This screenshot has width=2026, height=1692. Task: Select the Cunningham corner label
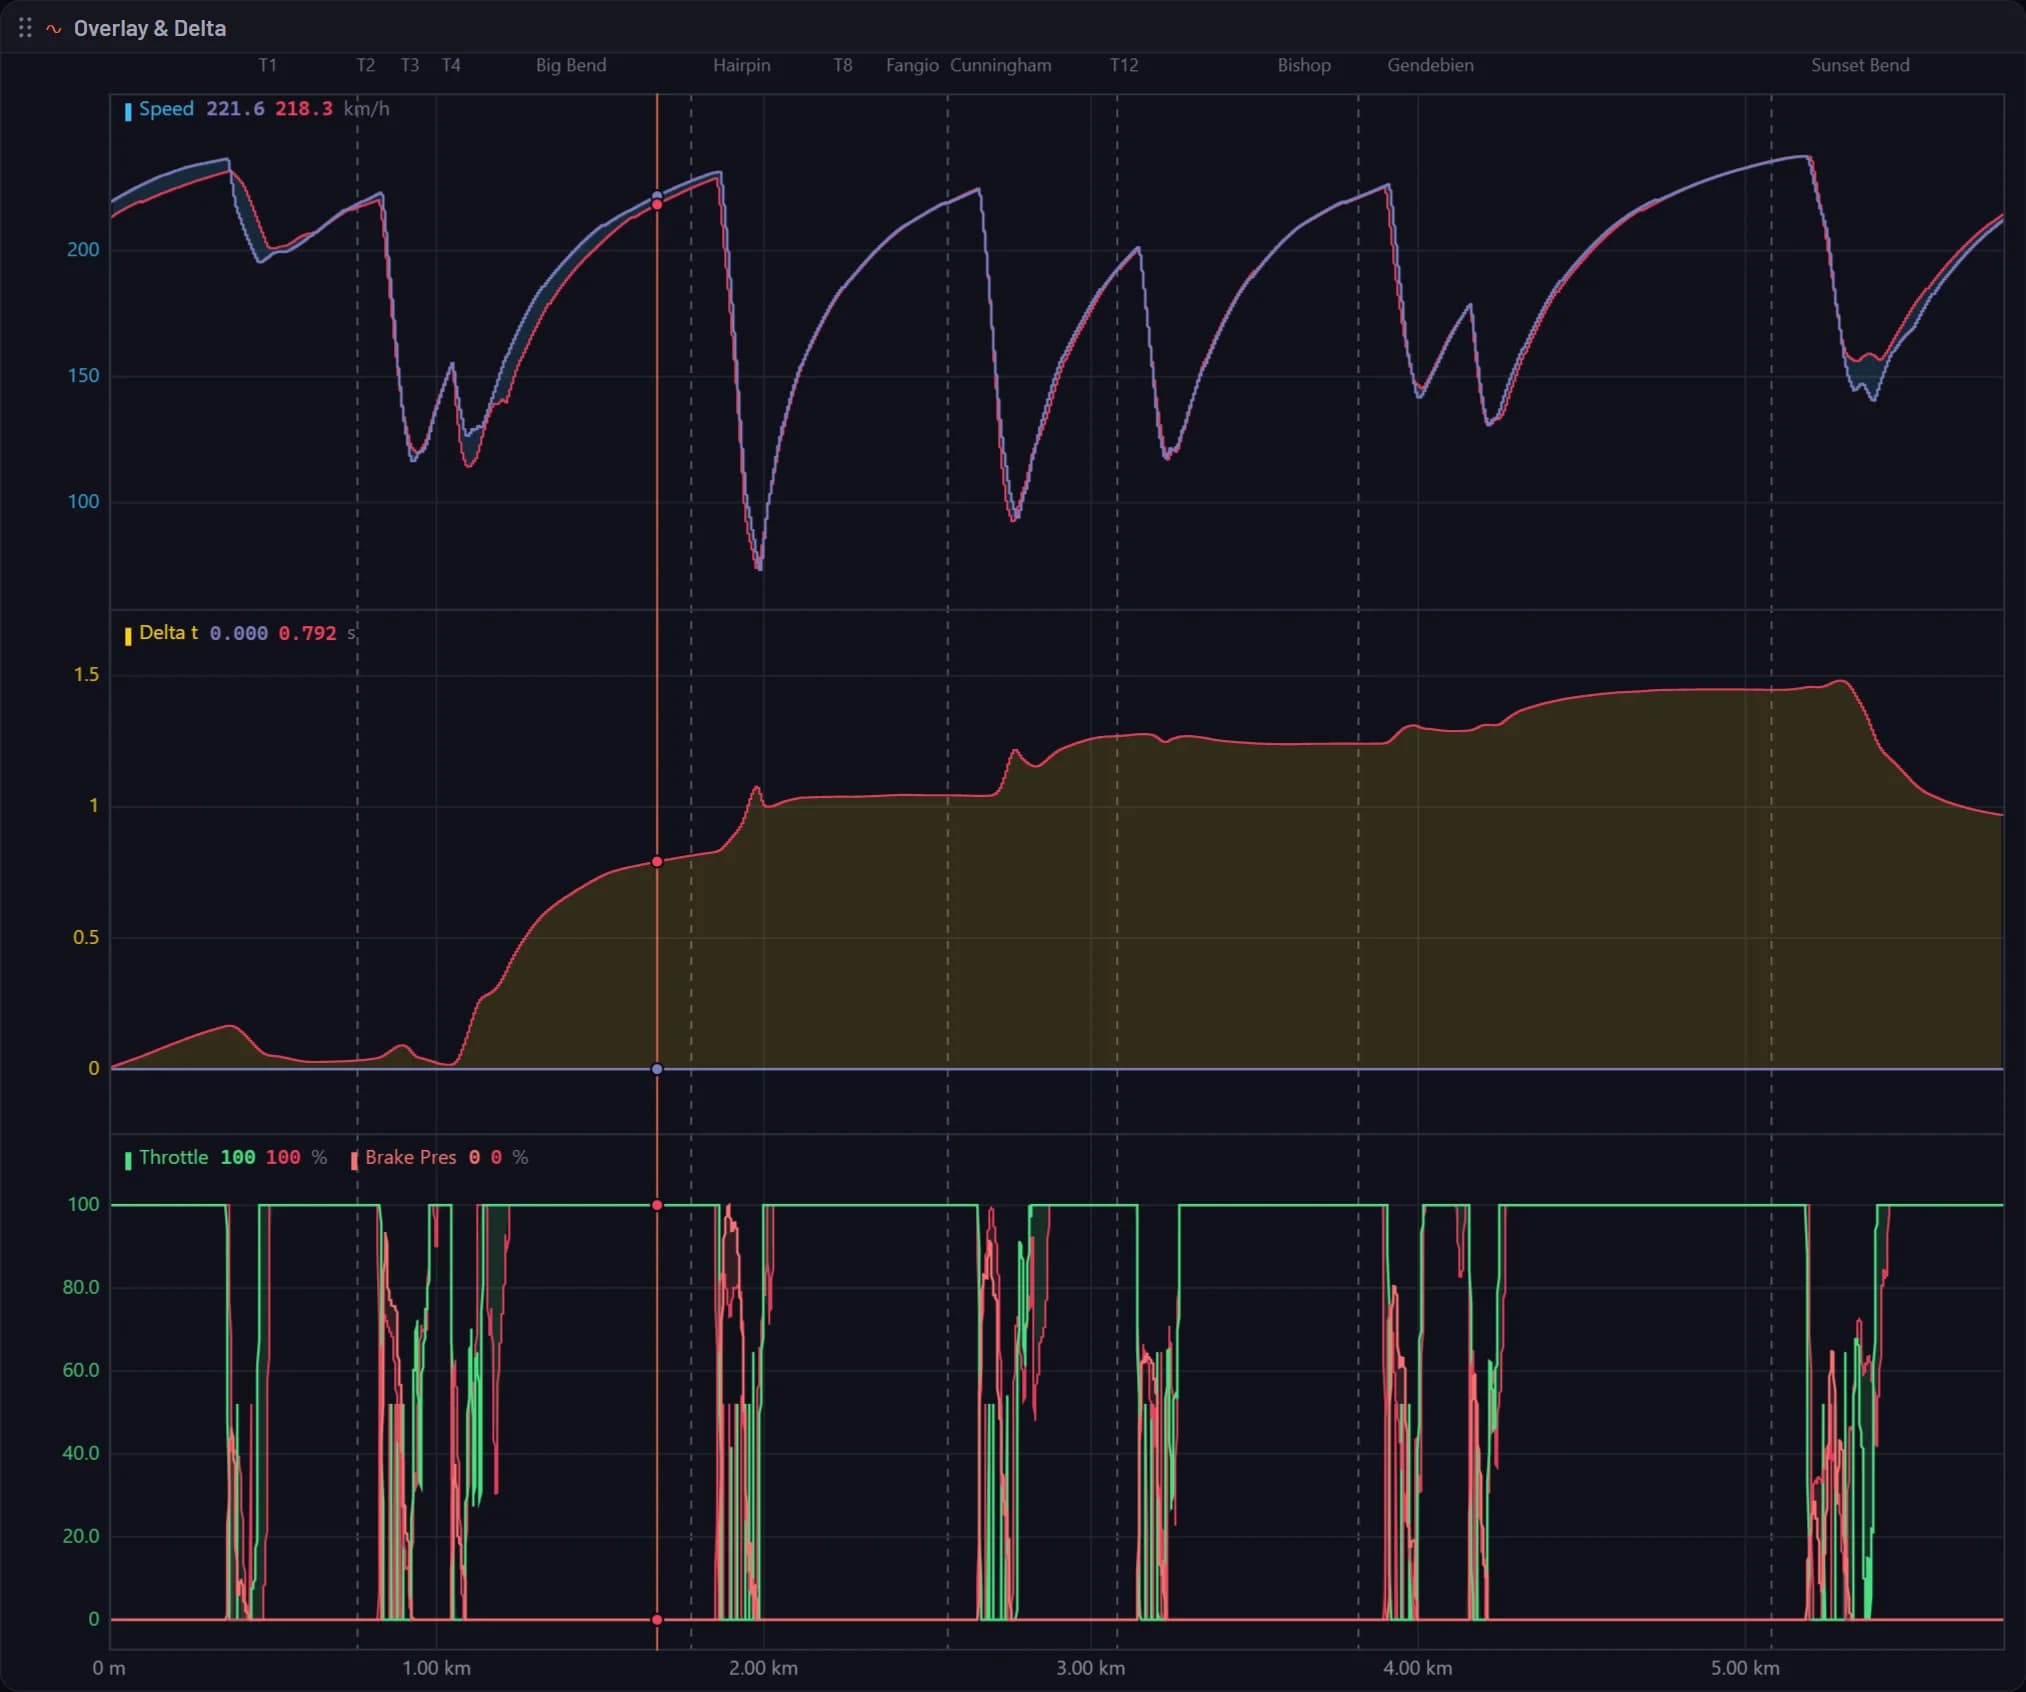tap(1001, 65)
